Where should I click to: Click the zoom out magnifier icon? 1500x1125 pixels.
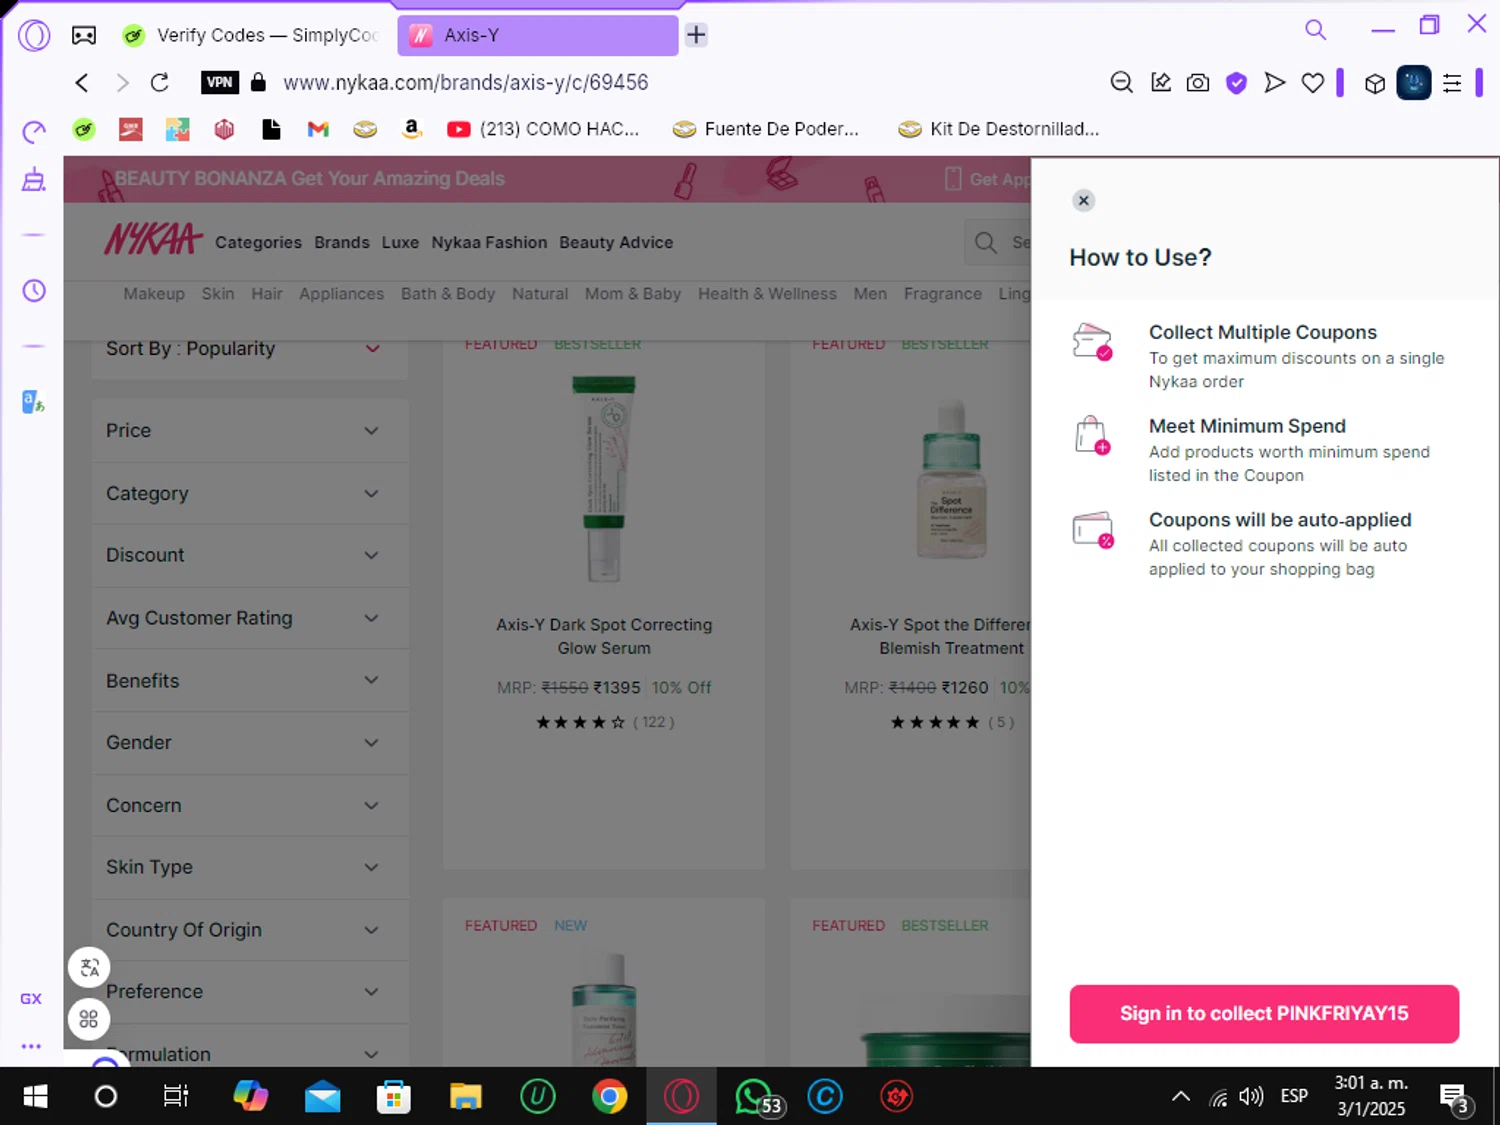tap(1122, 83)
